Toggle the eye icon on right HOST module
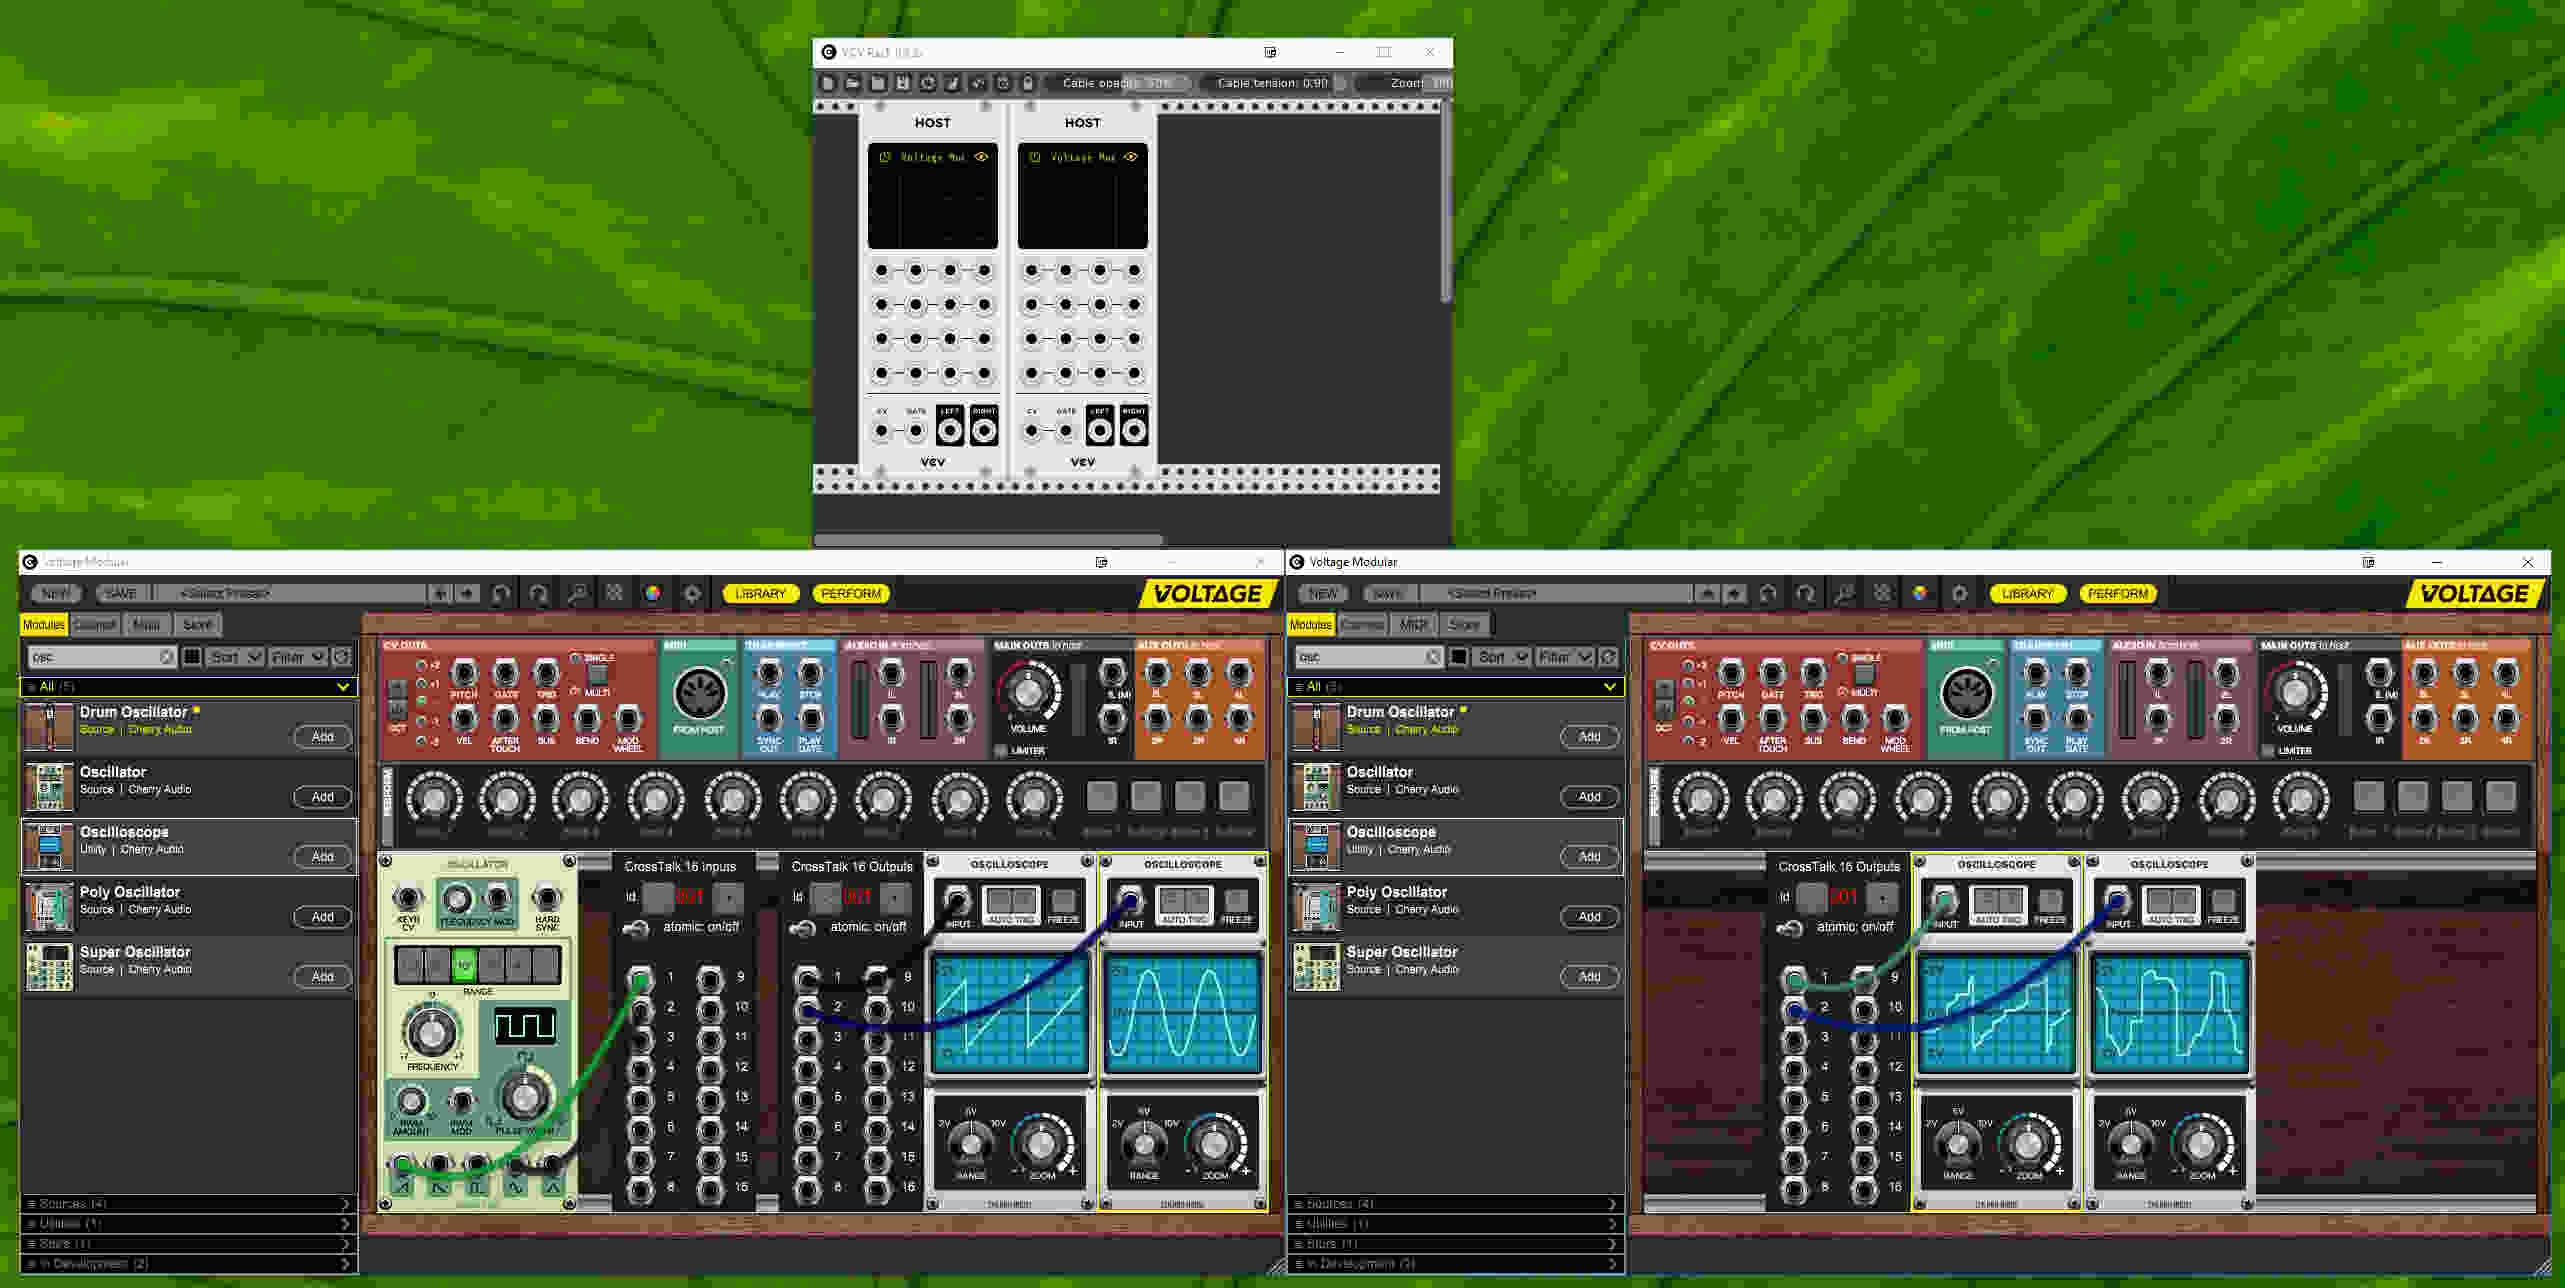Image resolution: width=2565 pixels, height=1288 pixels. coord(1131,157)
